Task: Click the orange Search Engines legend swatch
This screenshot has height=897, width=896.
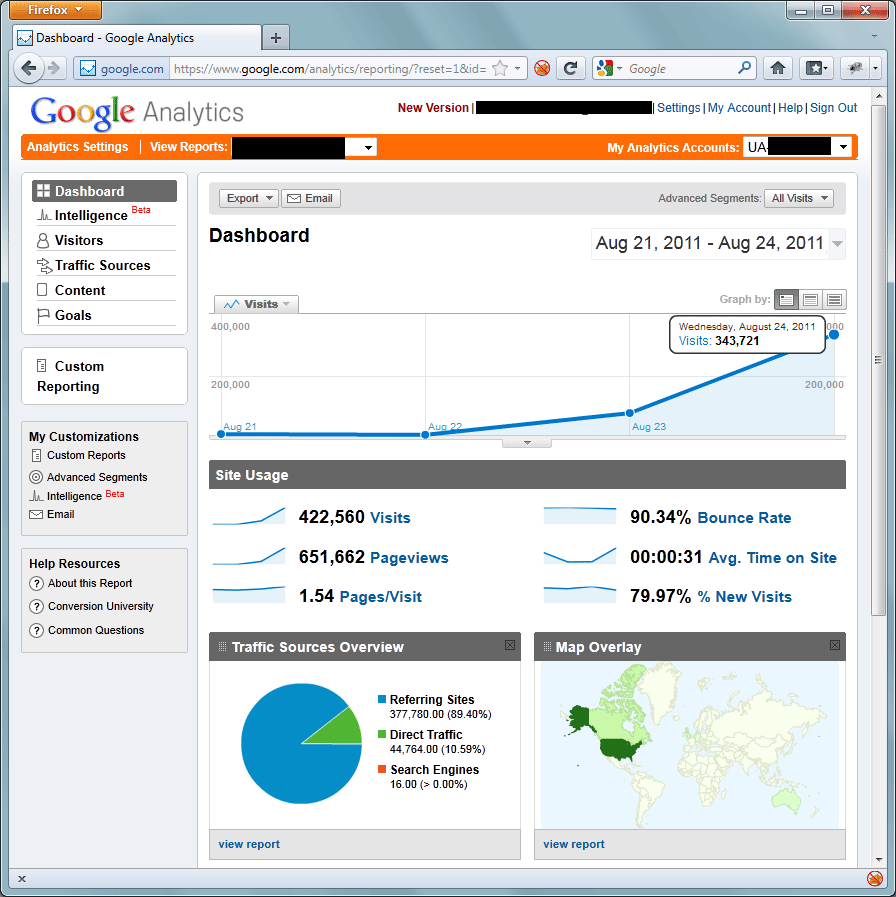Action: click(382, 769)
